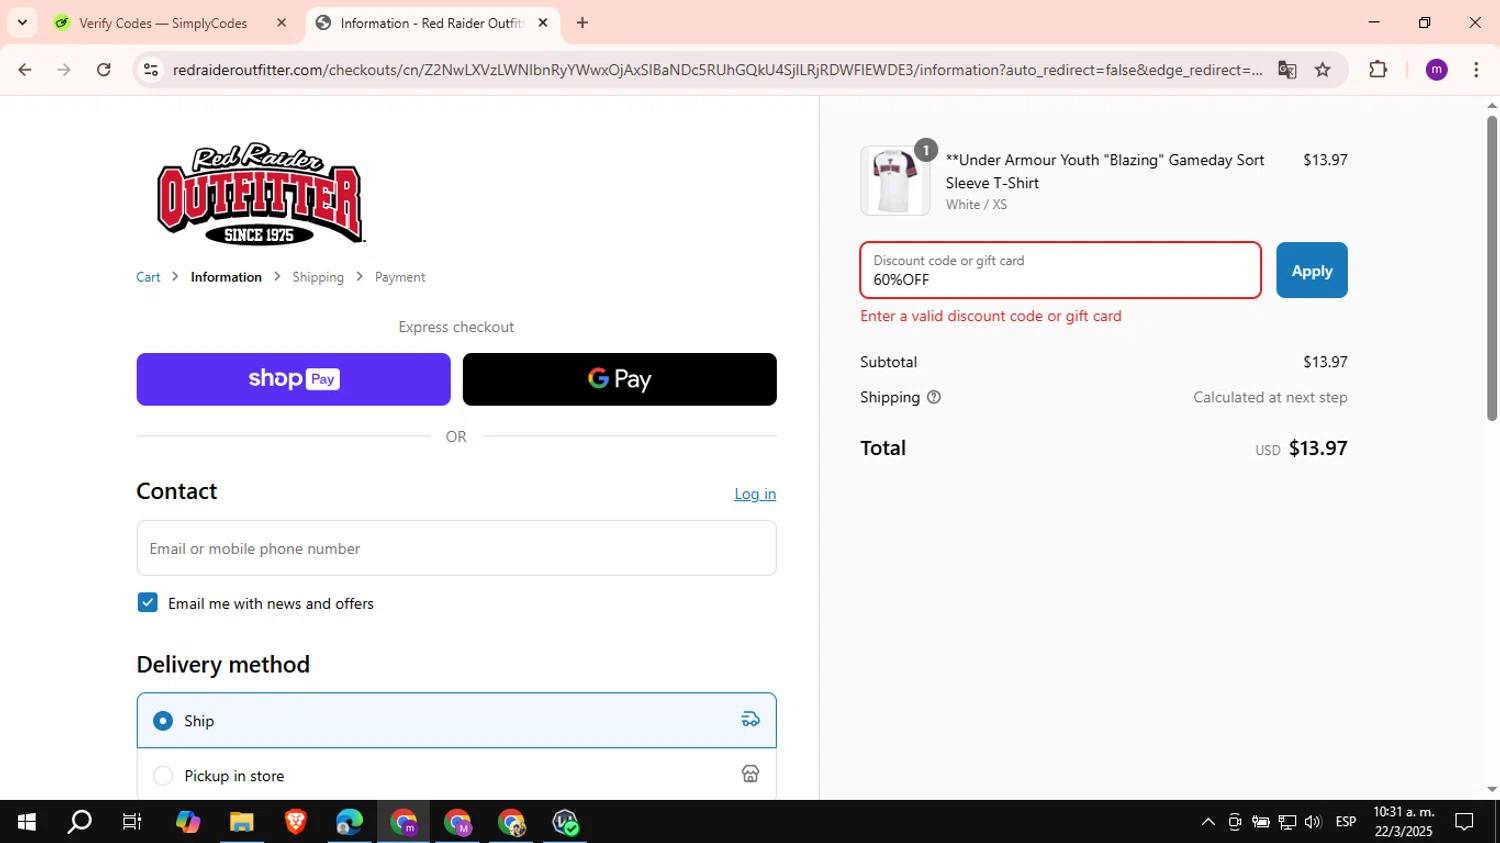Click the store pickup icon
The width and height of the screenshot is (1500, 843).
coord(750,774)
